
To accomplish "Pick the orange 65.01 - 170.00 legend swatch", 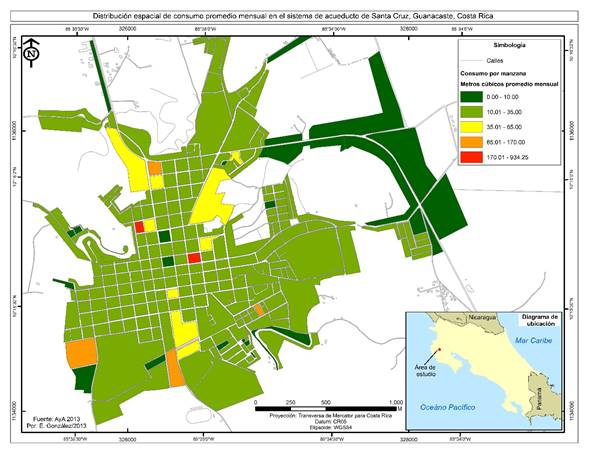I will click(471, 142).
